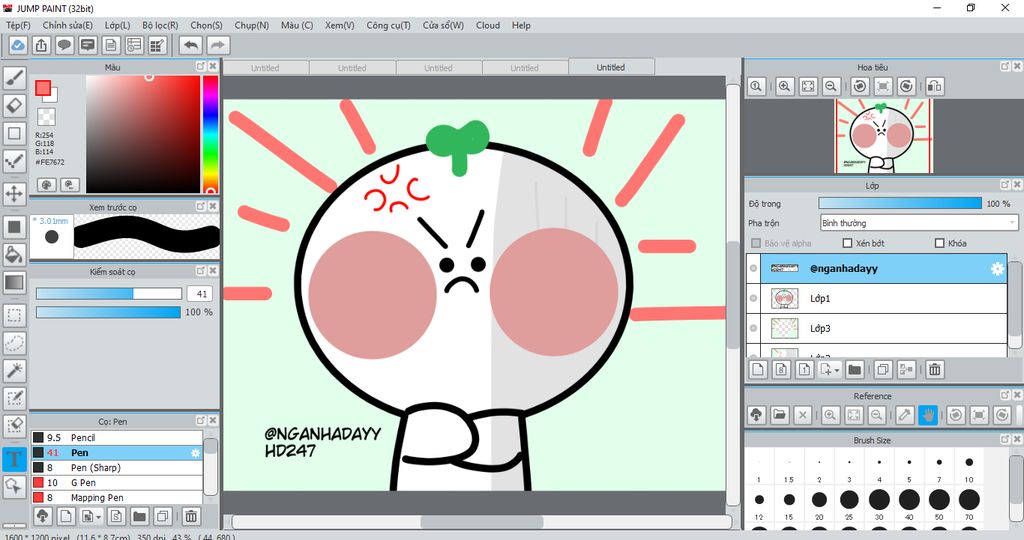Click the foreground red color swatch
Image resolution: width=1024 pixels, height=540 pixels.
pyautogui.click(x=43, y=88)
